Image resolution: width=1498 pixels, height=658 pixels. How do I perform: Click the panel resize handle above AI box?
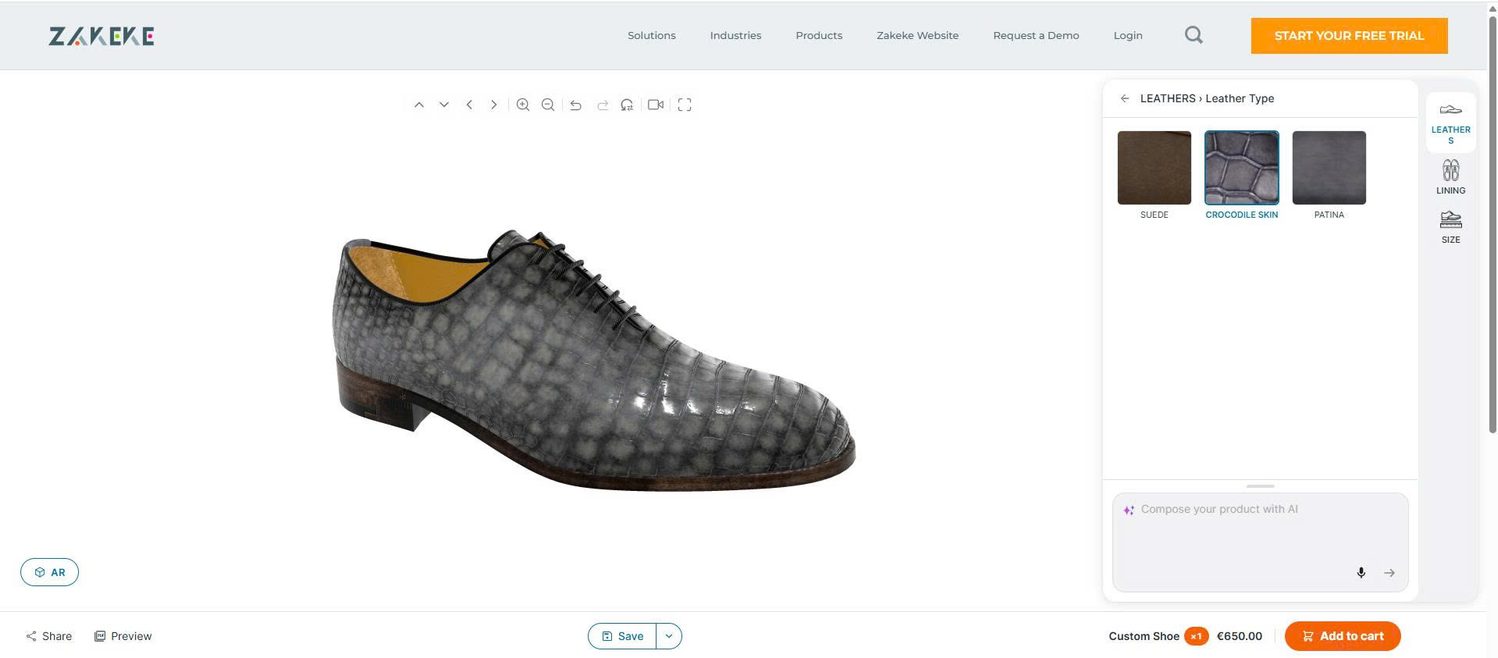[1260, 486]
